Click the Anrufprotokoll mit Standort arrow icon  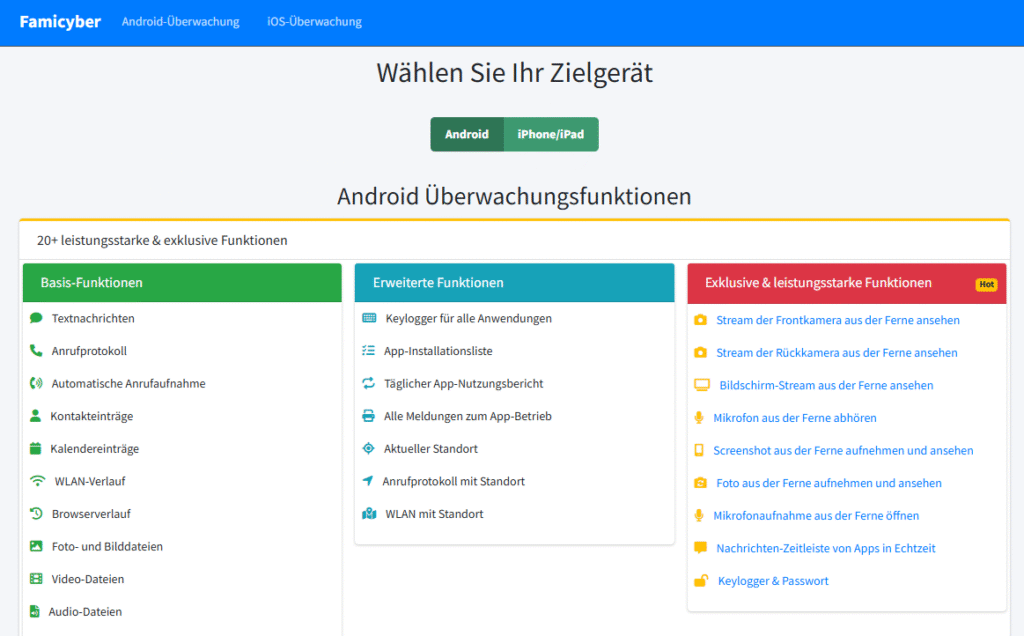click(368, 481)
